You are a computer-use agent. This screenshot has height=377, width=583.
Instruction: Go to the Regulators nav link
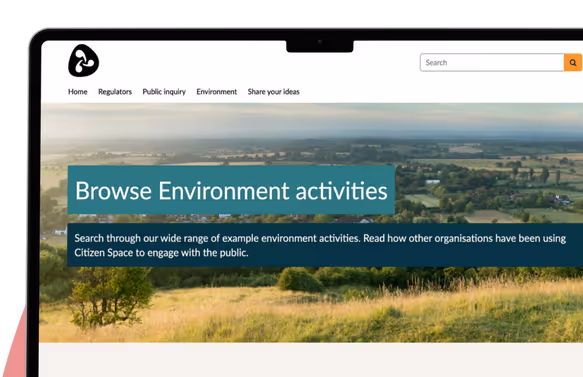[115, 92]
